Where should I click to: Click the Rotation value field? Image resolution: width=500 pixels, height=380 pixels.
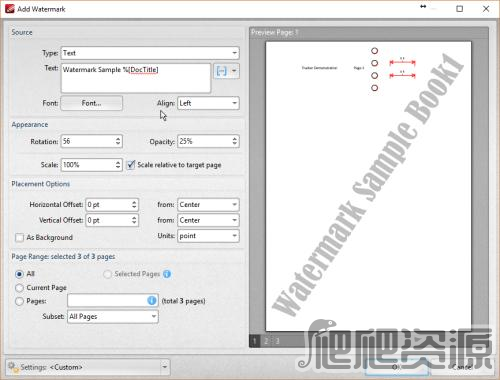point(87,141)
